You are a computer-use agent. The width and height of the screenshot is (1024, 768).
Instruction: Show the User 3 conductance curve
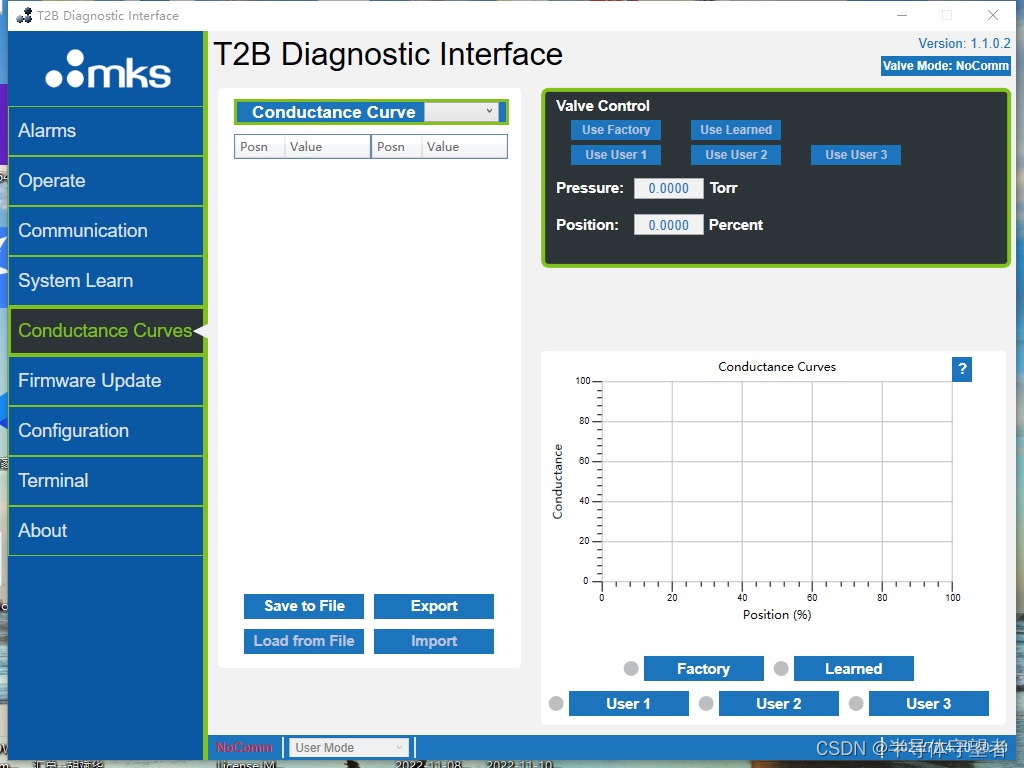tap(929, 703)
